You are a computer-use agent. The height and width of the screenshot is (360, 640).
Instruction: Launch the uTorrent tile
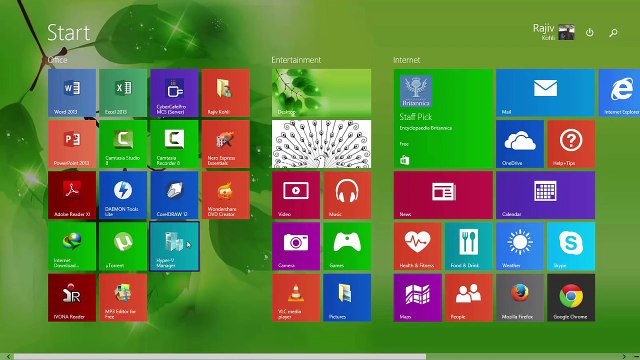(x=123, y=247)
